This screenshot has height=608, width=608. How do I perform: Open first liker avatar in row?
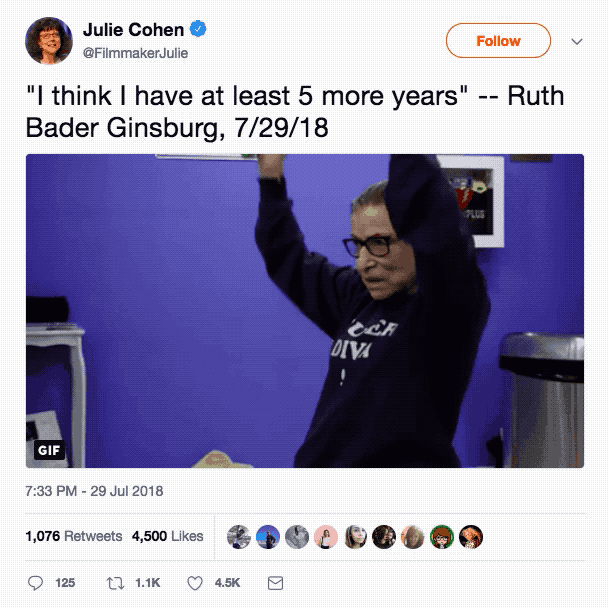pyautogui.click(x=239, y=537)
